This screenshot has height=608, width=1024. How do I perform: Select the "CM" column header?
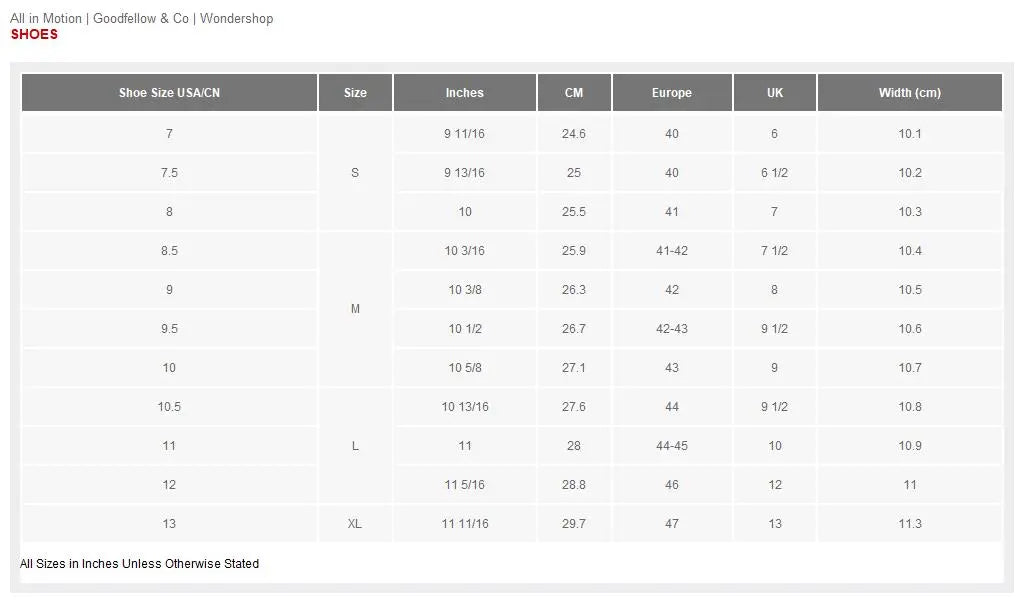point(574,93)
